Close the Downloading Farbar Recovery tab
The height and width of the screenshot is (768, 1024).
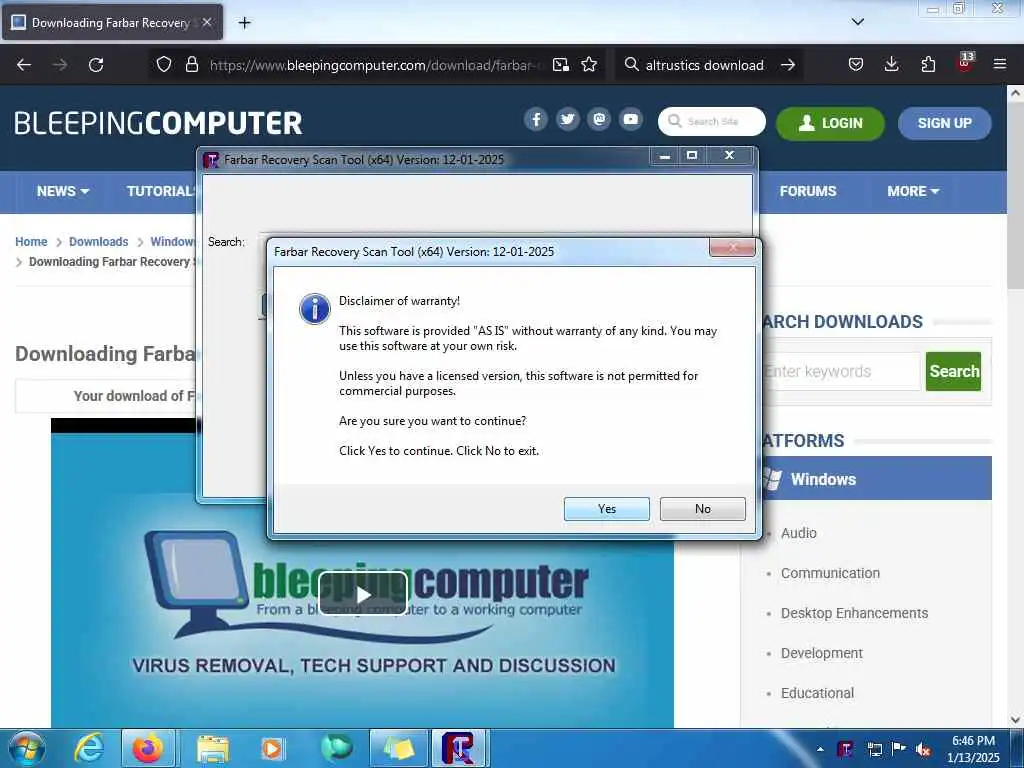pos(207,22)
